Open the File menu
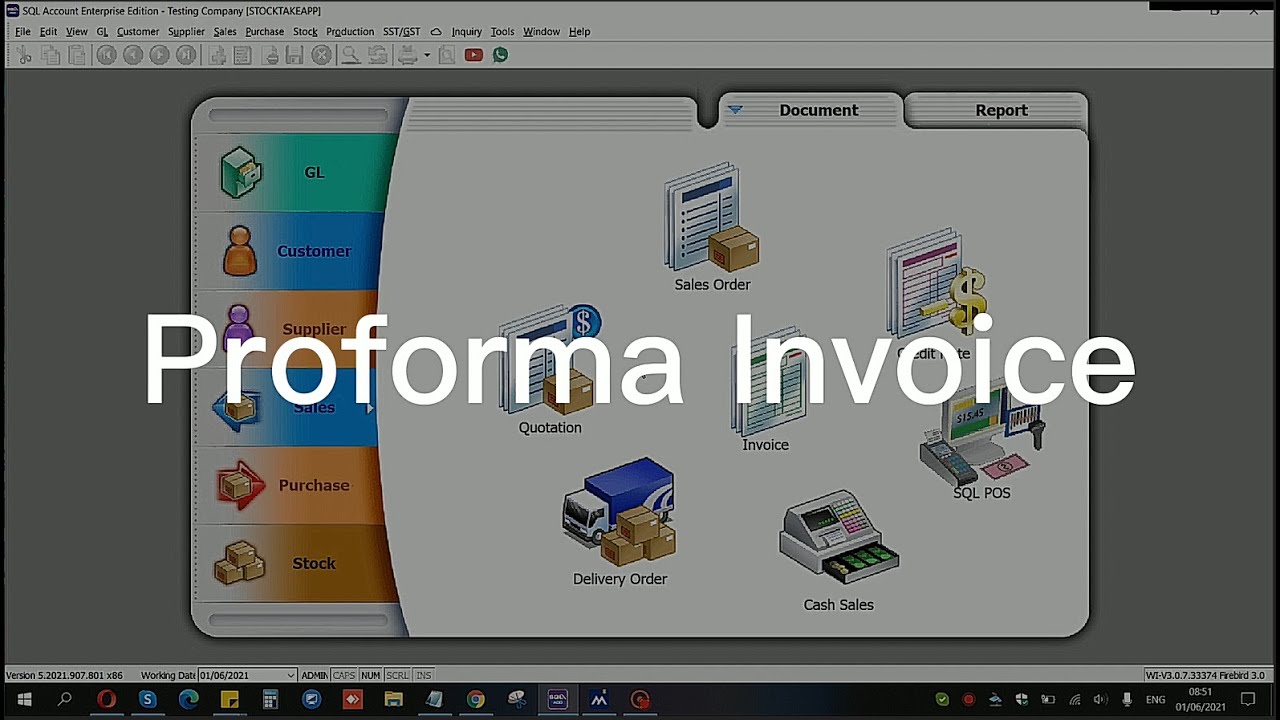Viewport: 1280px width, 720px height. click(23, 32)
